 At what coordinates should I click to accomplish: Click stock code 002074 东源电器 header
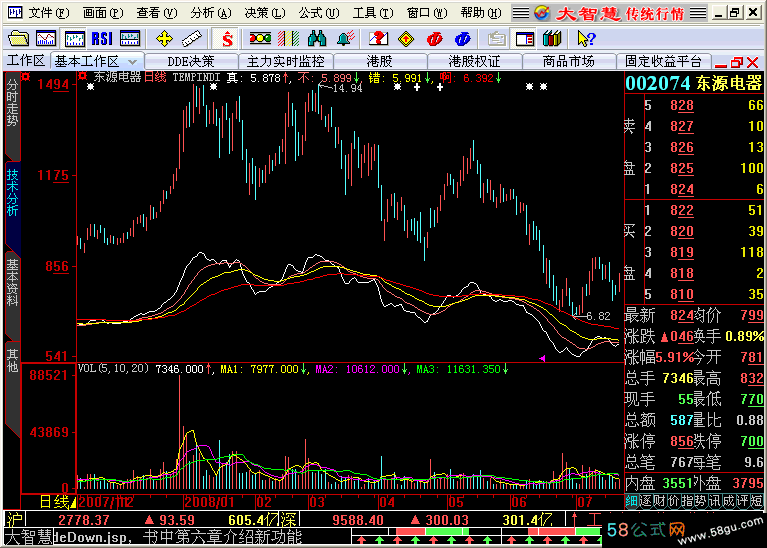pyautogui.click(x=694, y=83)
